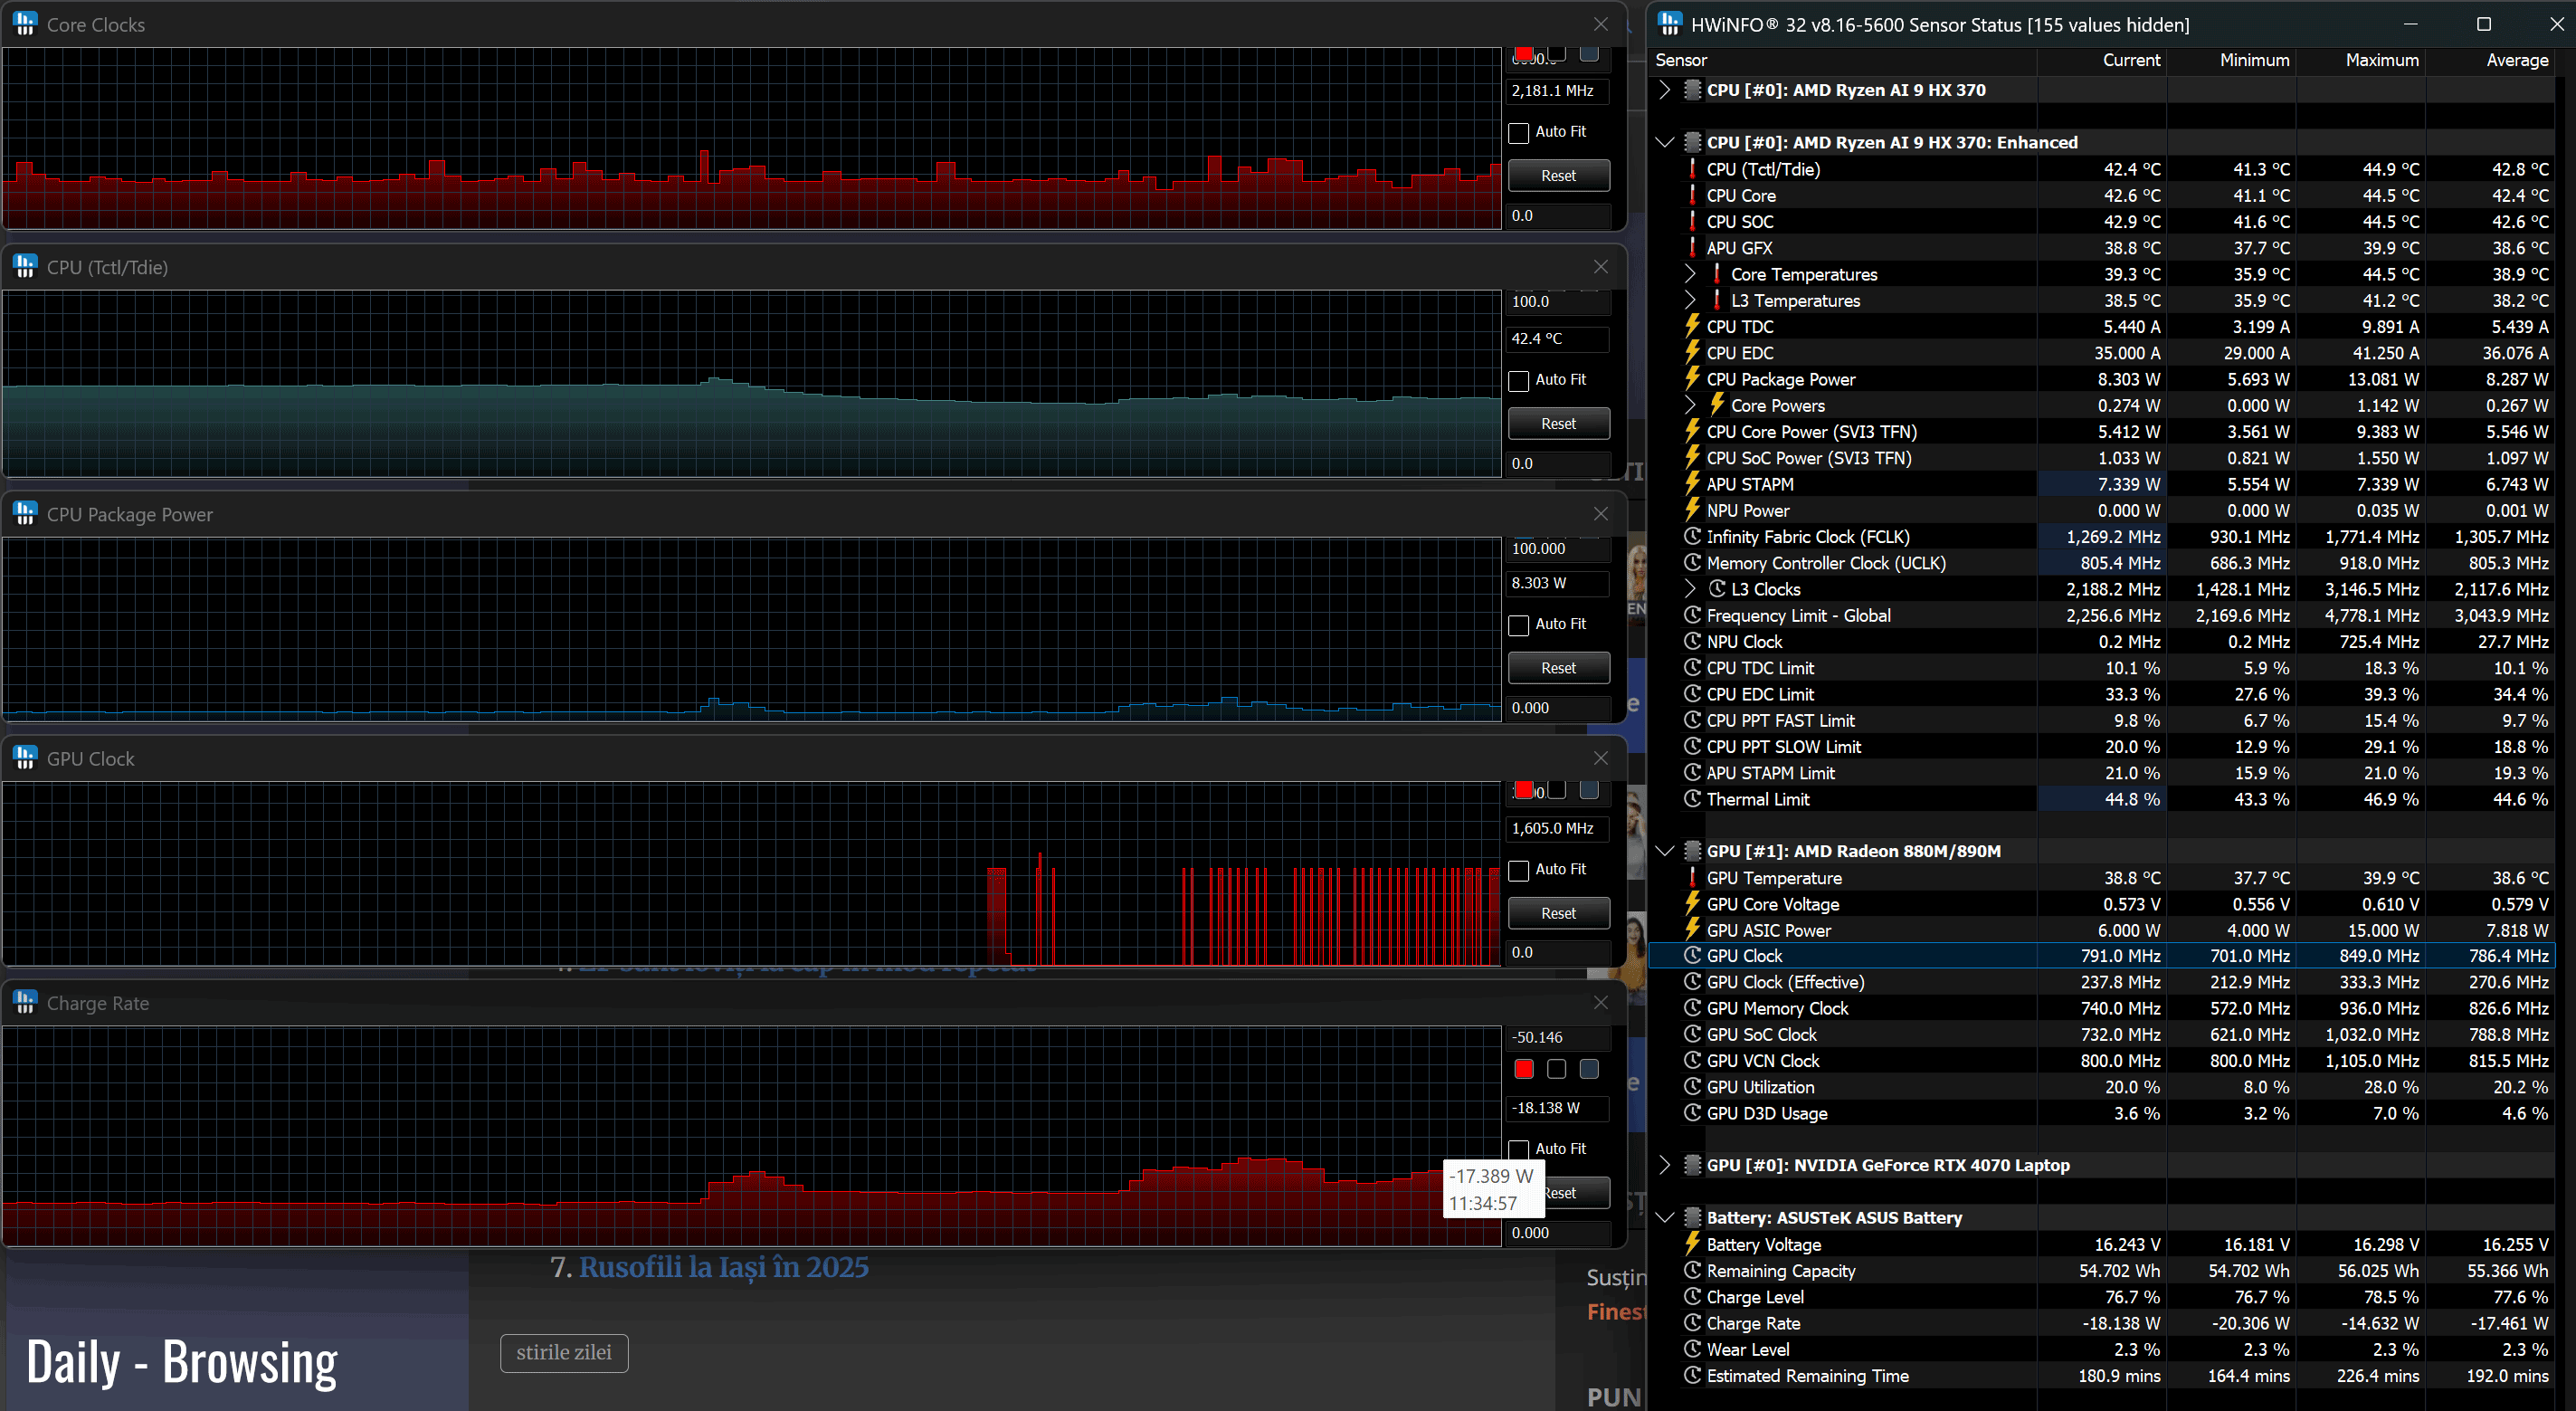Click the lightning icon beside APU STAPM row
2576x1411 pixels.
pos(1692,483)
